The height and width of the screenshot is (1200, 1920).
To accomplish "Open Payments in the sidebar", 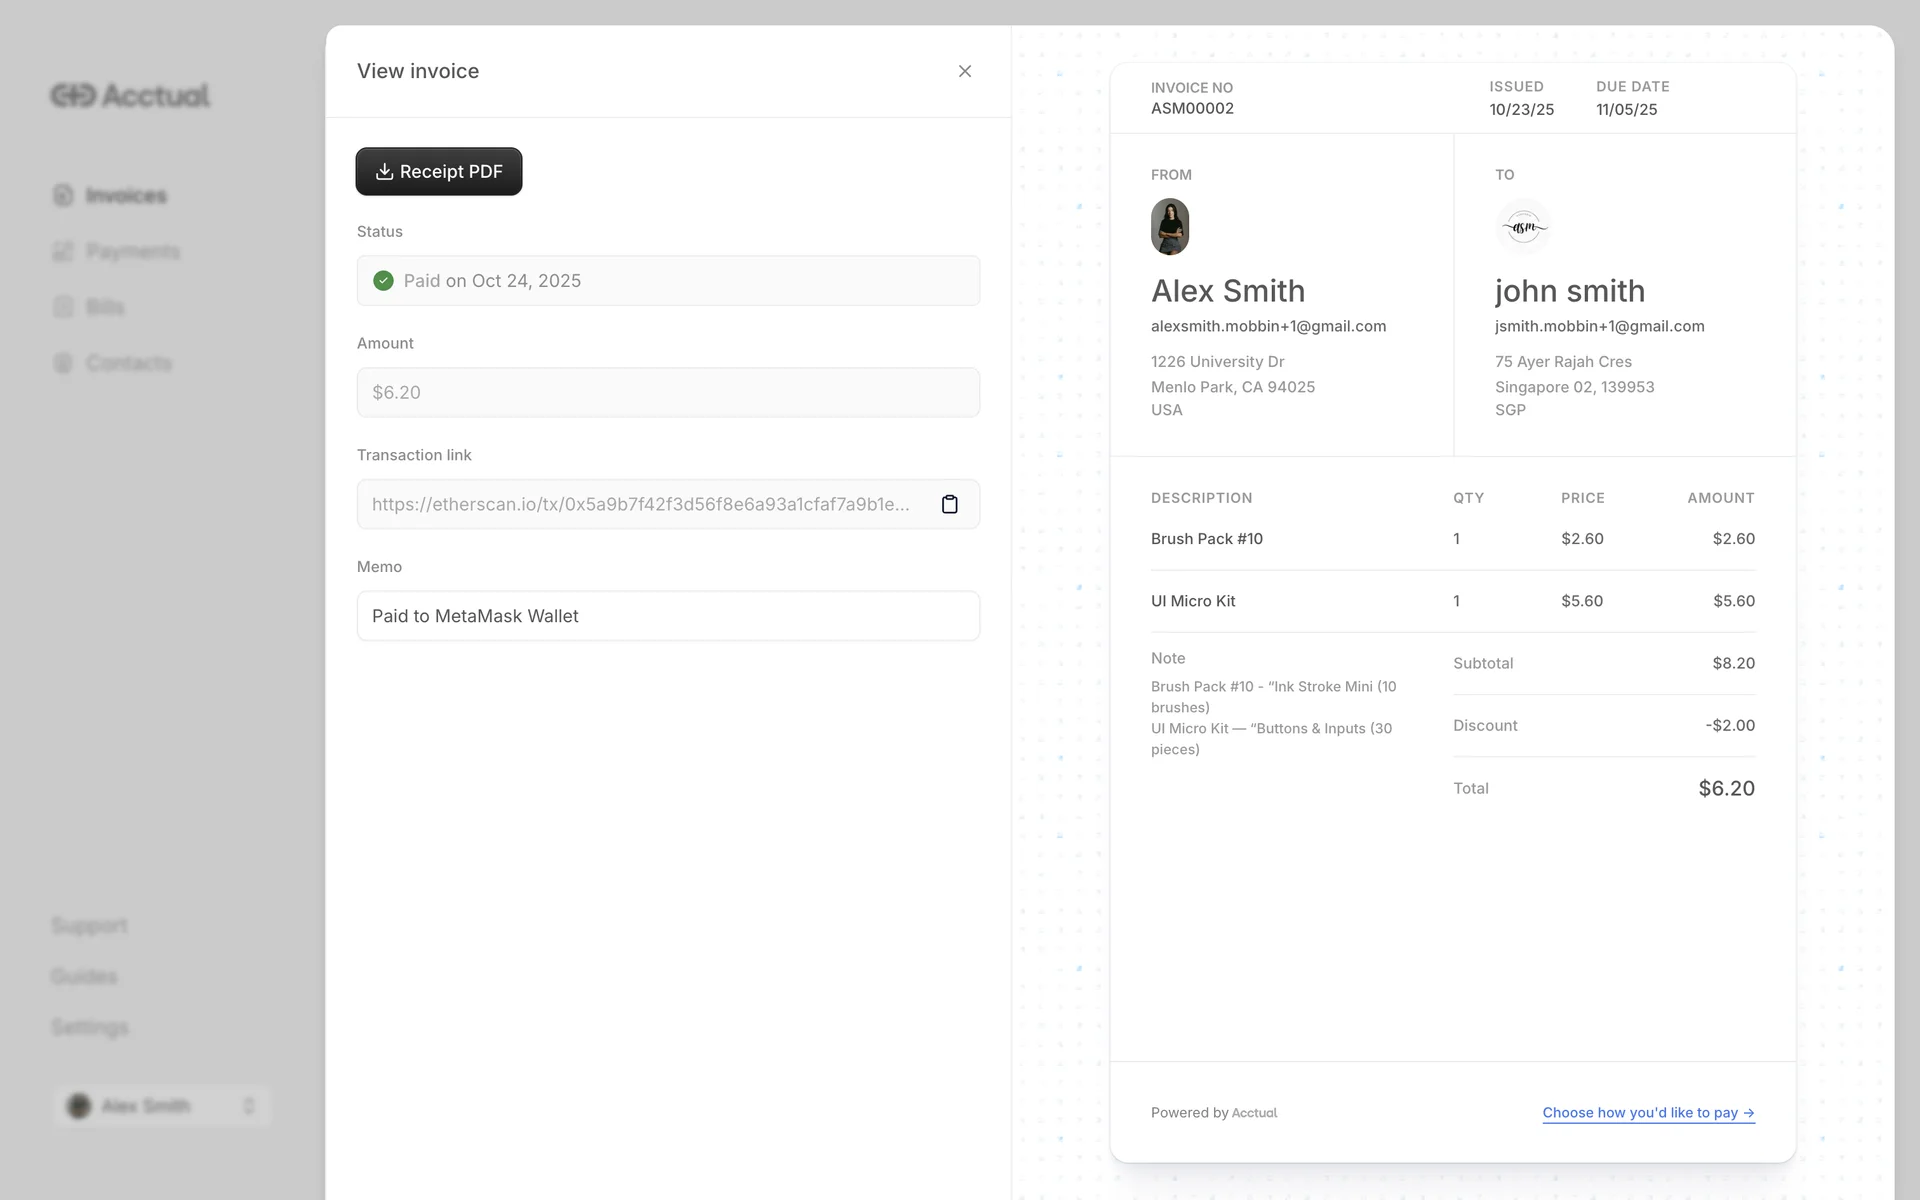I will (132, 251).
